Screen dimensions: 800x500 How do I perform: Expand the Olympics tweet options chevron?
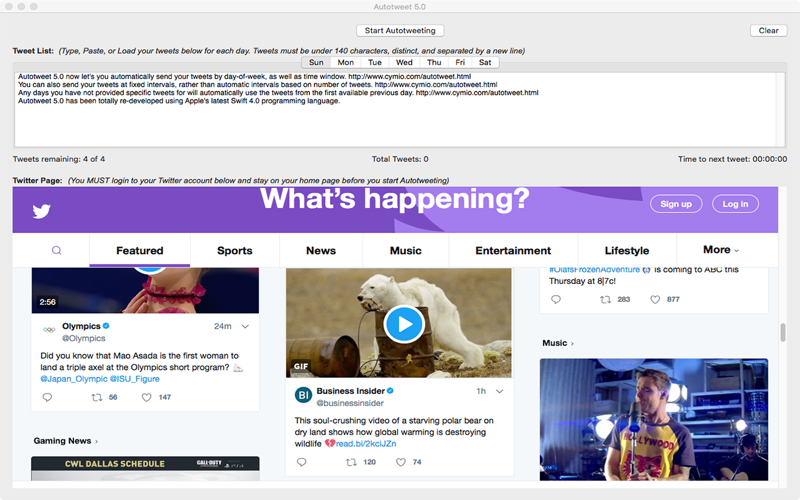point(245,327)
